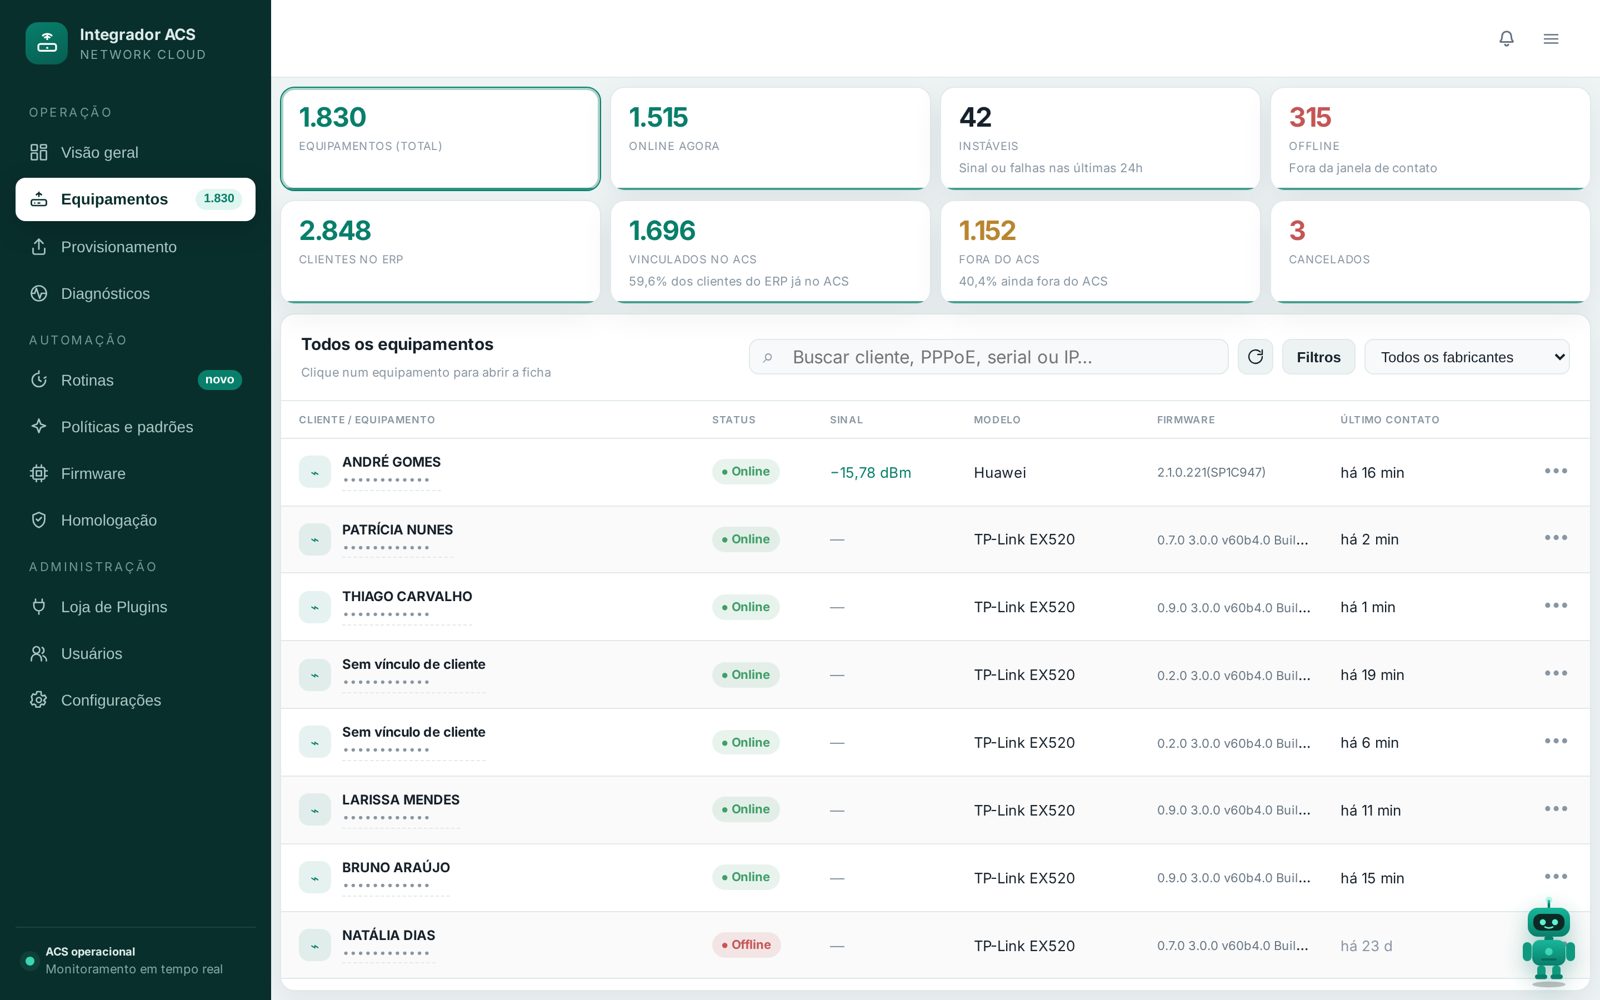Click the refresh equipment list icon
The width and height of the screenshot is (1600, 1000).
tap(1255, 357)
